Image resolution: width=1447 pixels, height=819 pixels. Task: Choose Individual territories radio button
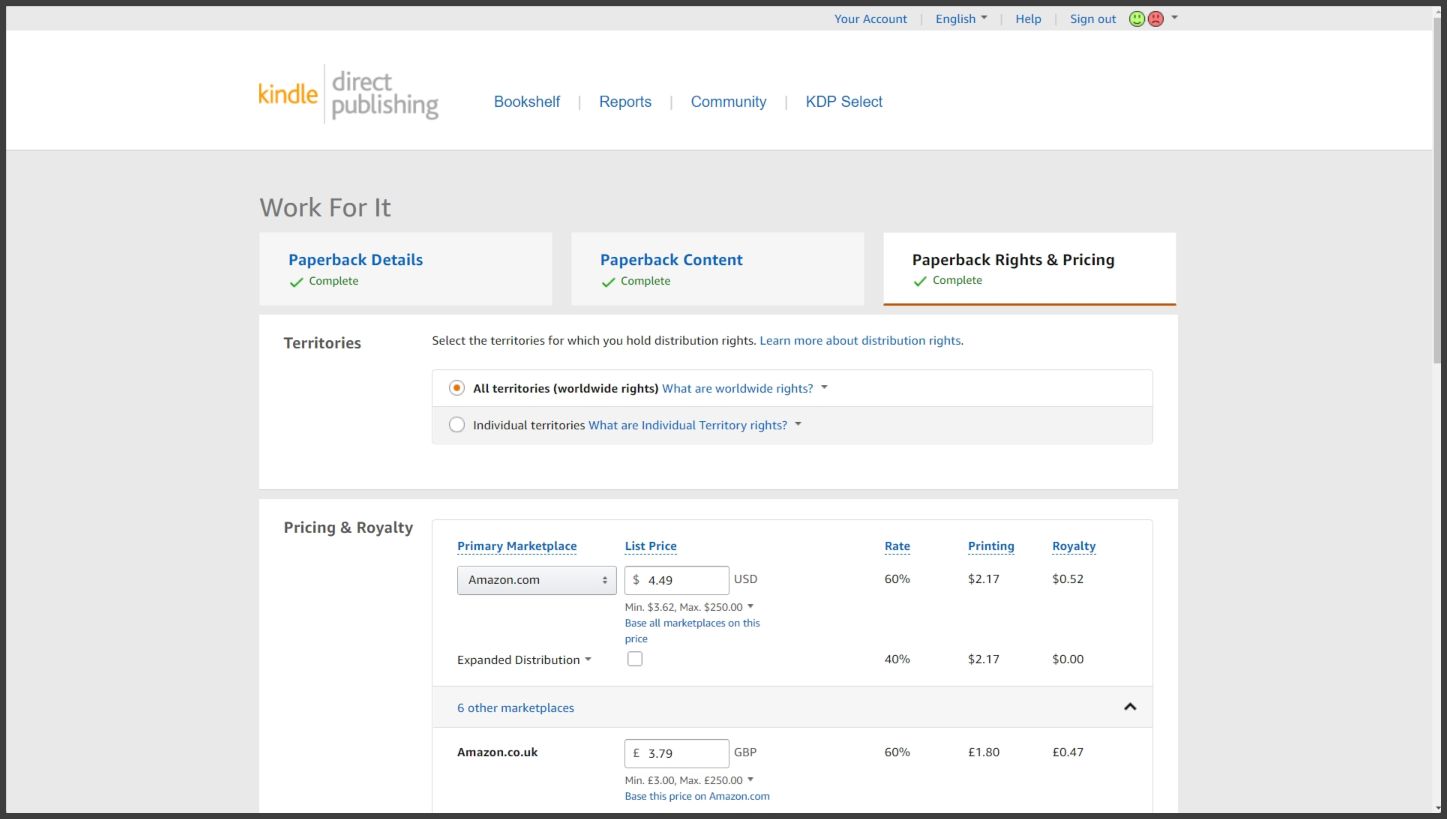point(457,425)
